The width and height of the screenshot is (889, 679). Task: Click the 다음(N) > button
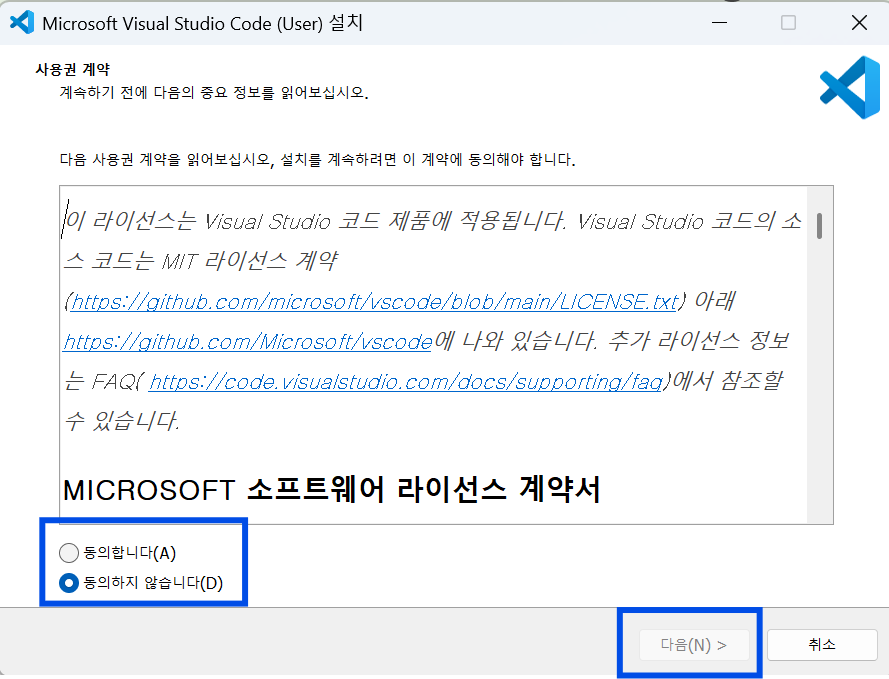pyautogui.click(x=694, y=645)
